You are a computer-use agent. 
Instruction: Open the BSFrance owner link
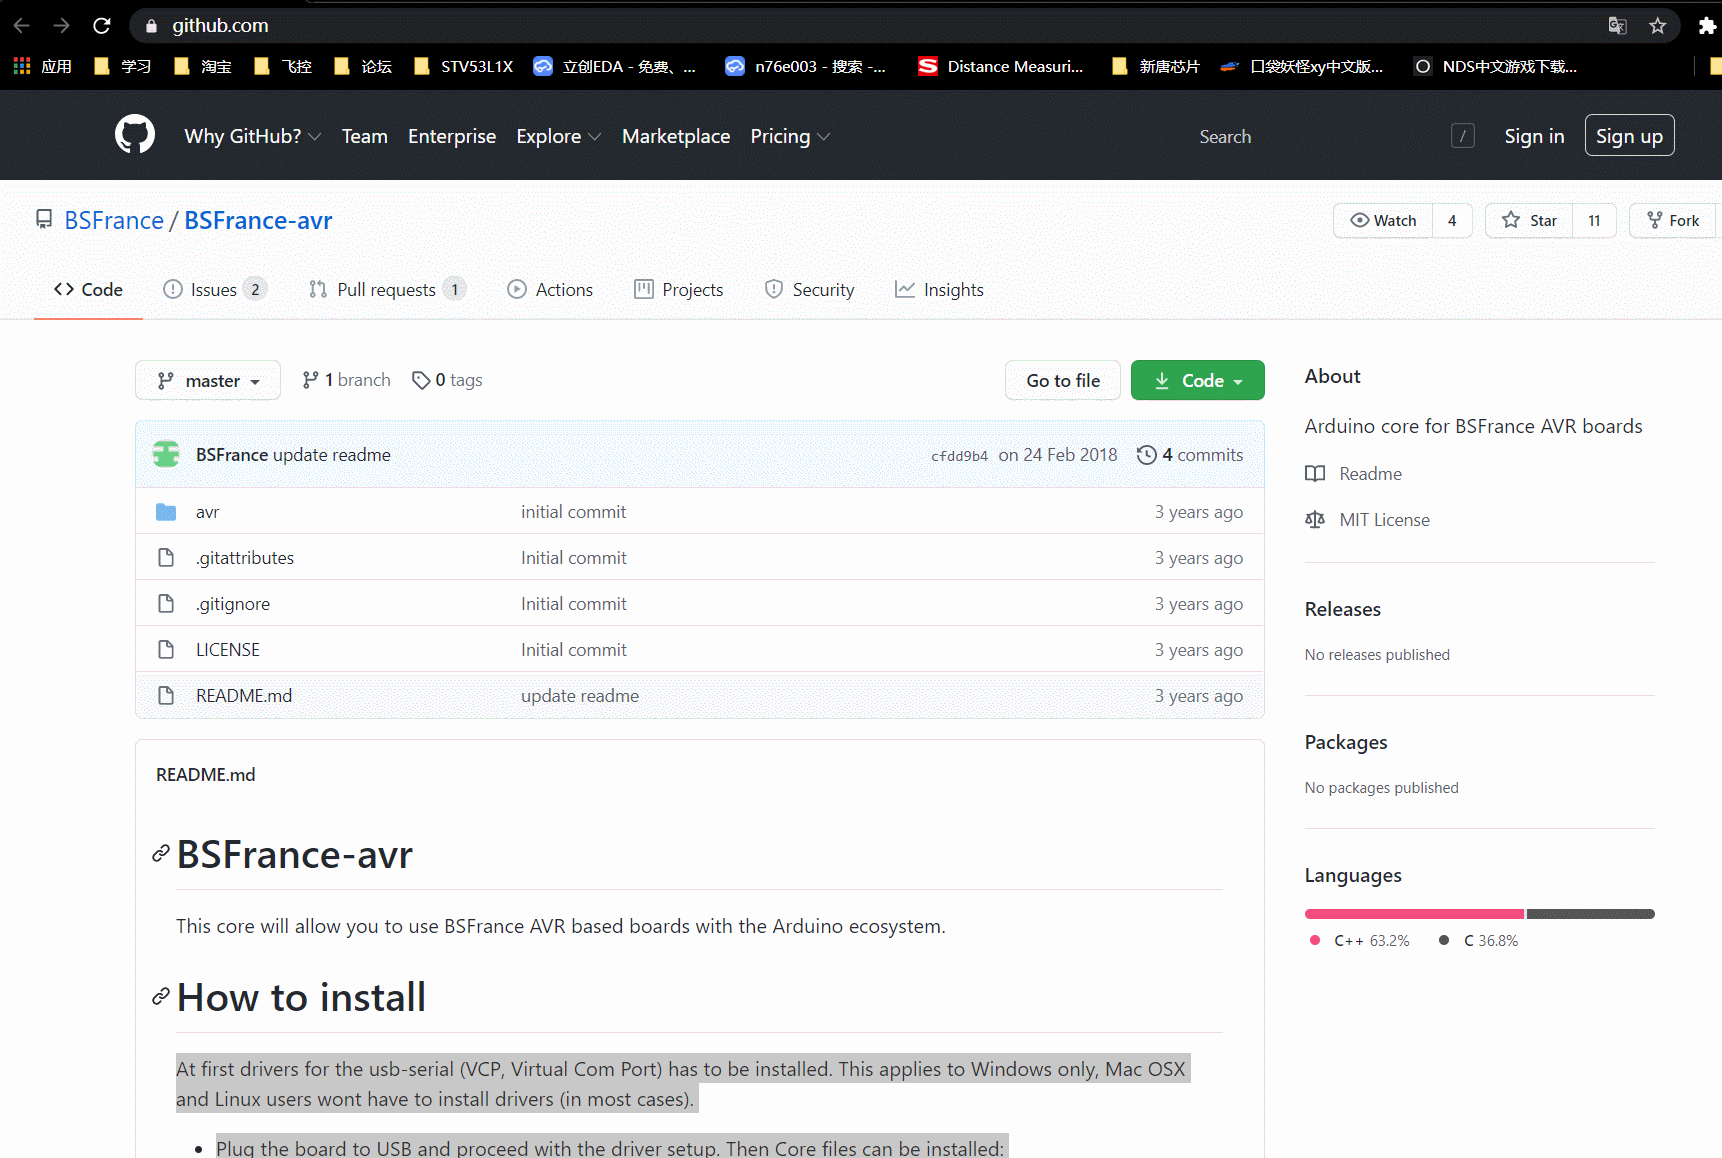coord(114,220)
